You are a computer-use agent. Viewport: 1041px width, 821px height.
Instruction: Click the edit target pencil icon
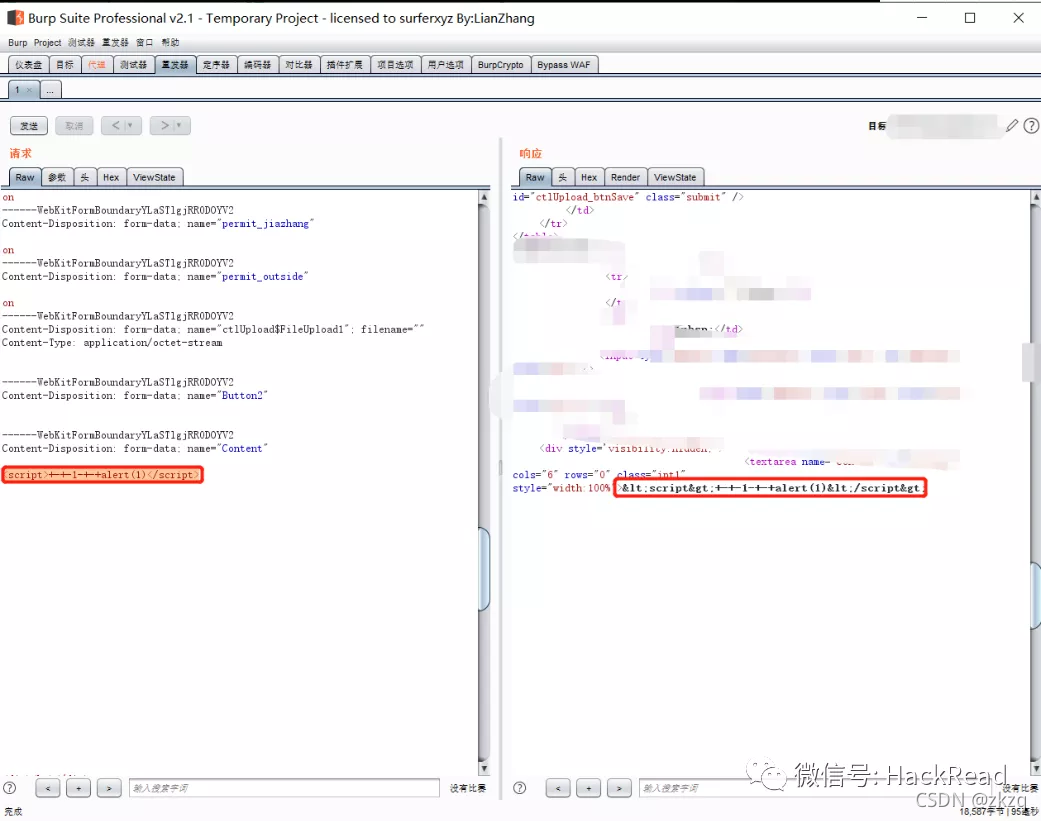(1012, 125)
